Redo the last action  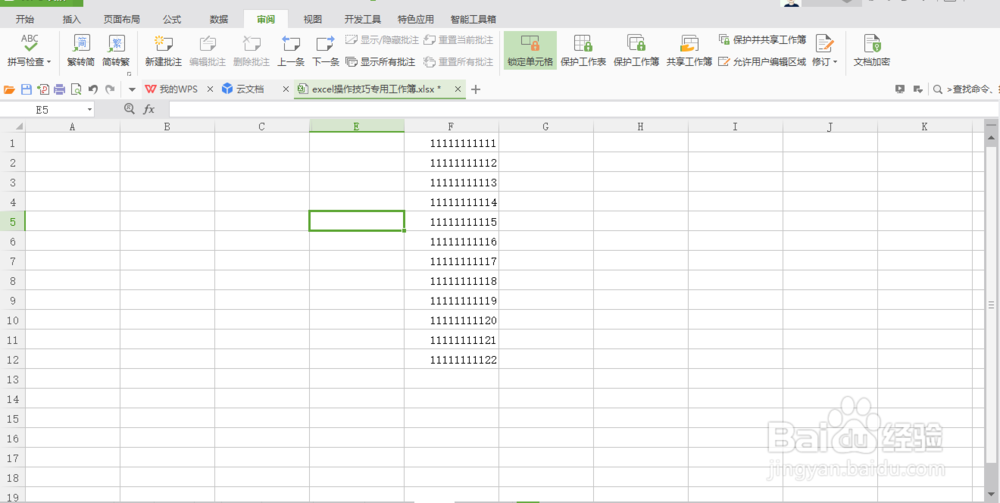tap(110, 89)
